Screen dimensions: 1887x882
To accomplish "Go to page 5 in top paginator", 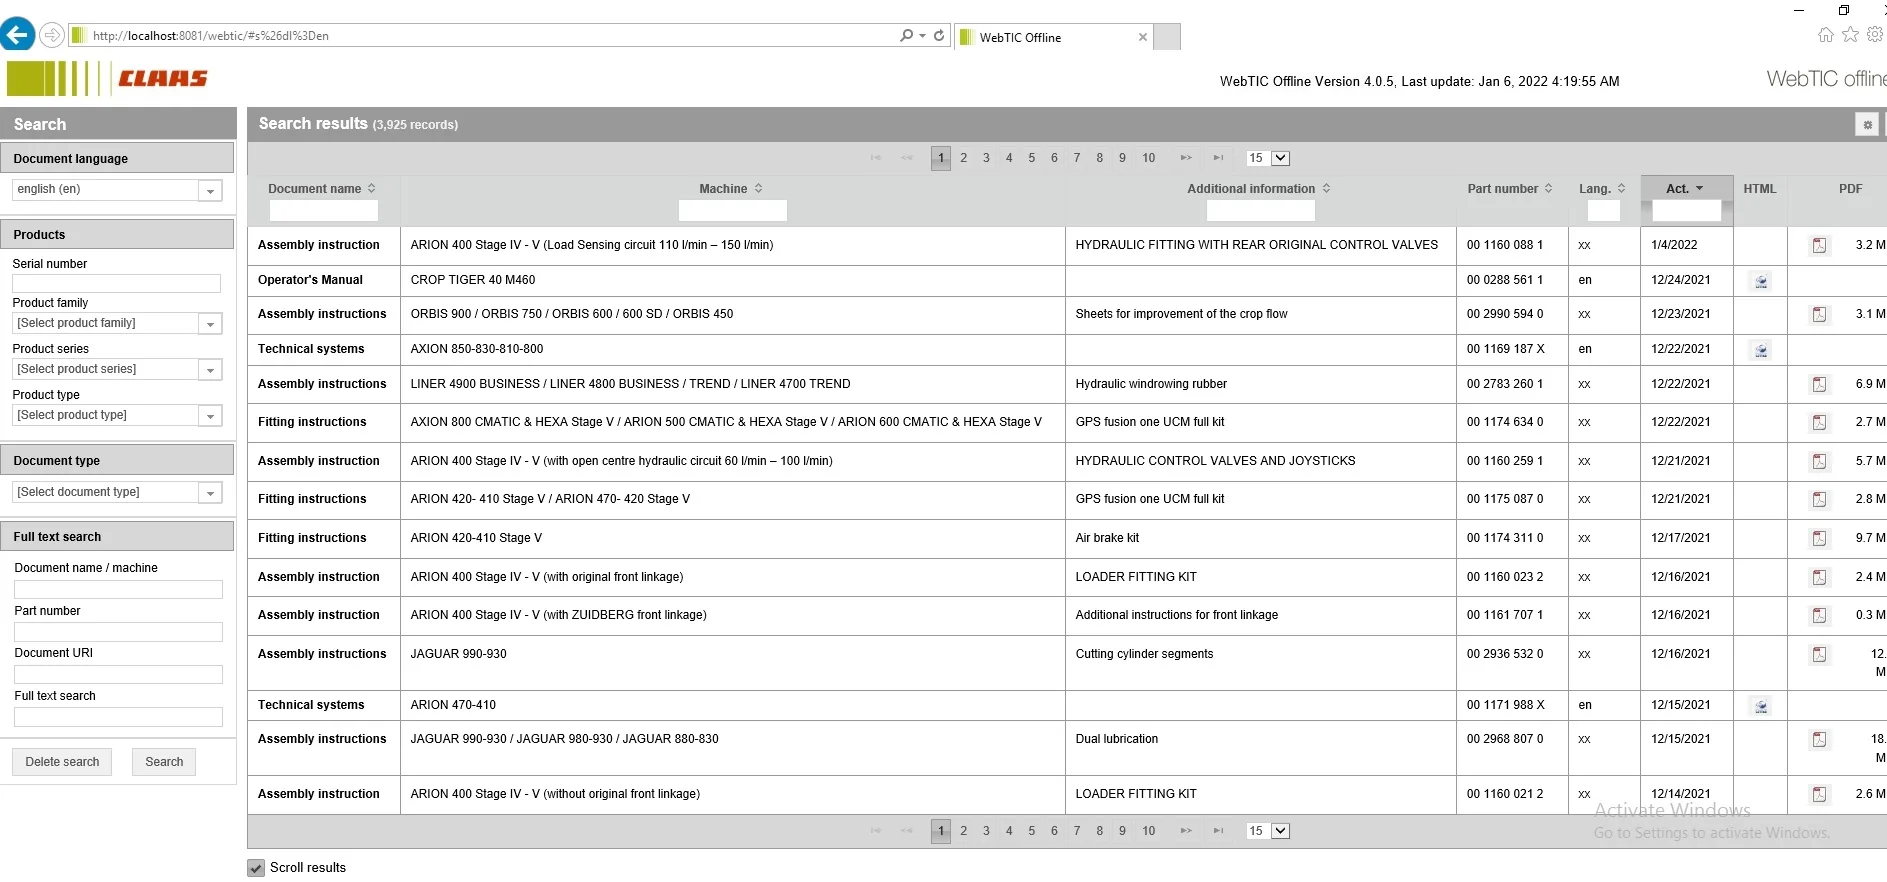I will tap(1032, 158).
